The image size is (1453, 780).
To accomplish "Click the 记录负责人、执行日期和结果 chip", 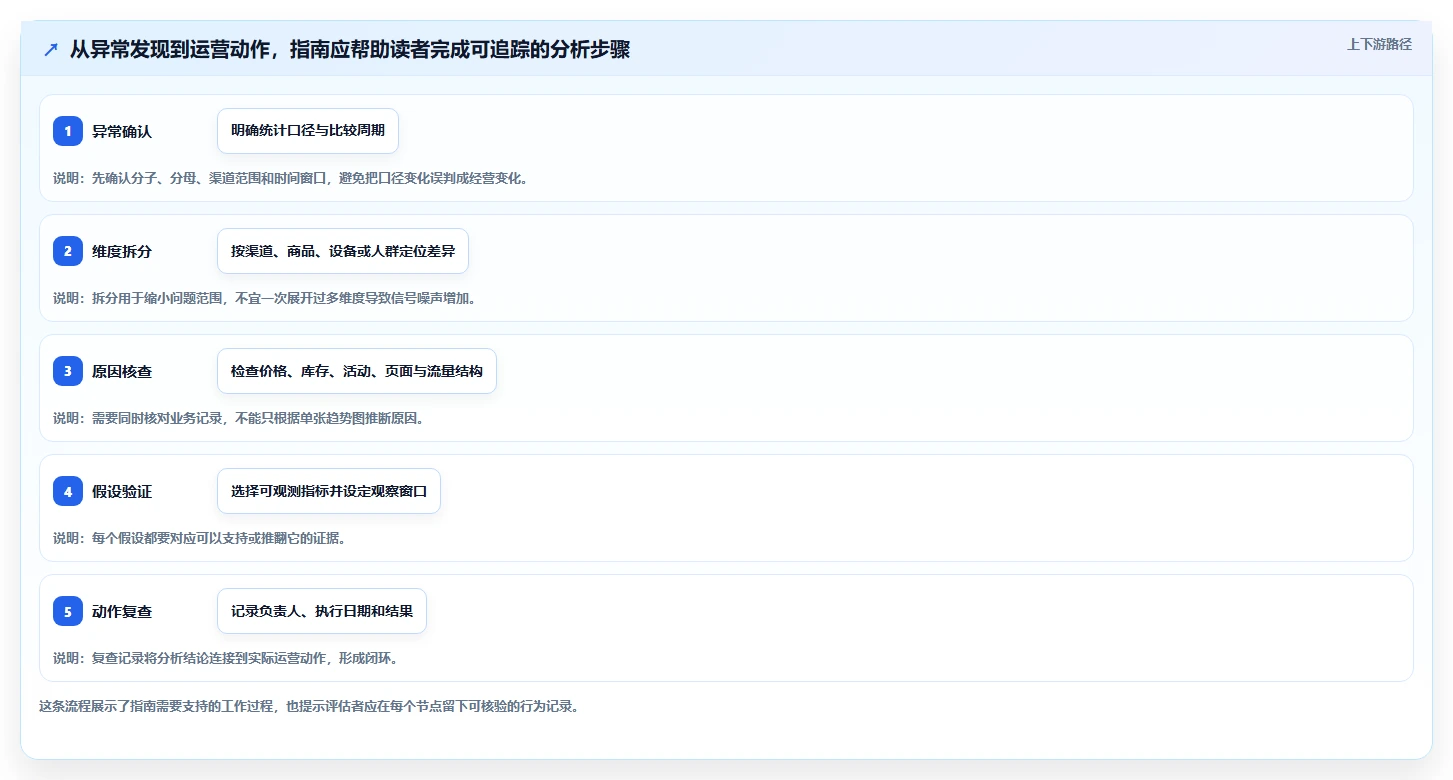I will tap(322, 611).
